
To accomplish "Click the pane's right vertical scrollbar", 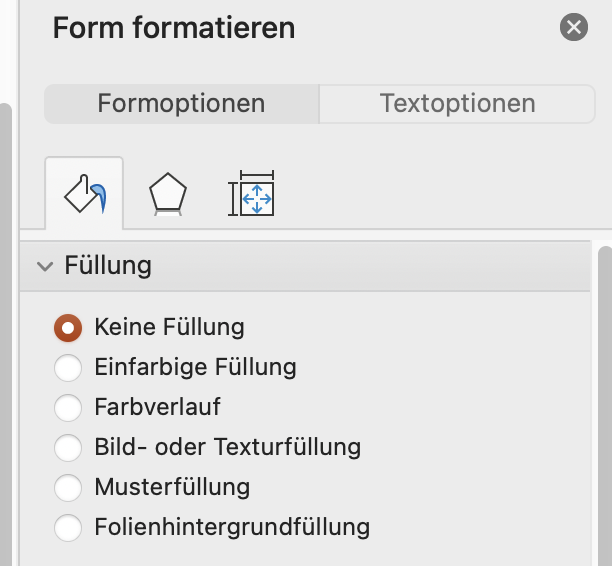I will (x=605, y=406).
